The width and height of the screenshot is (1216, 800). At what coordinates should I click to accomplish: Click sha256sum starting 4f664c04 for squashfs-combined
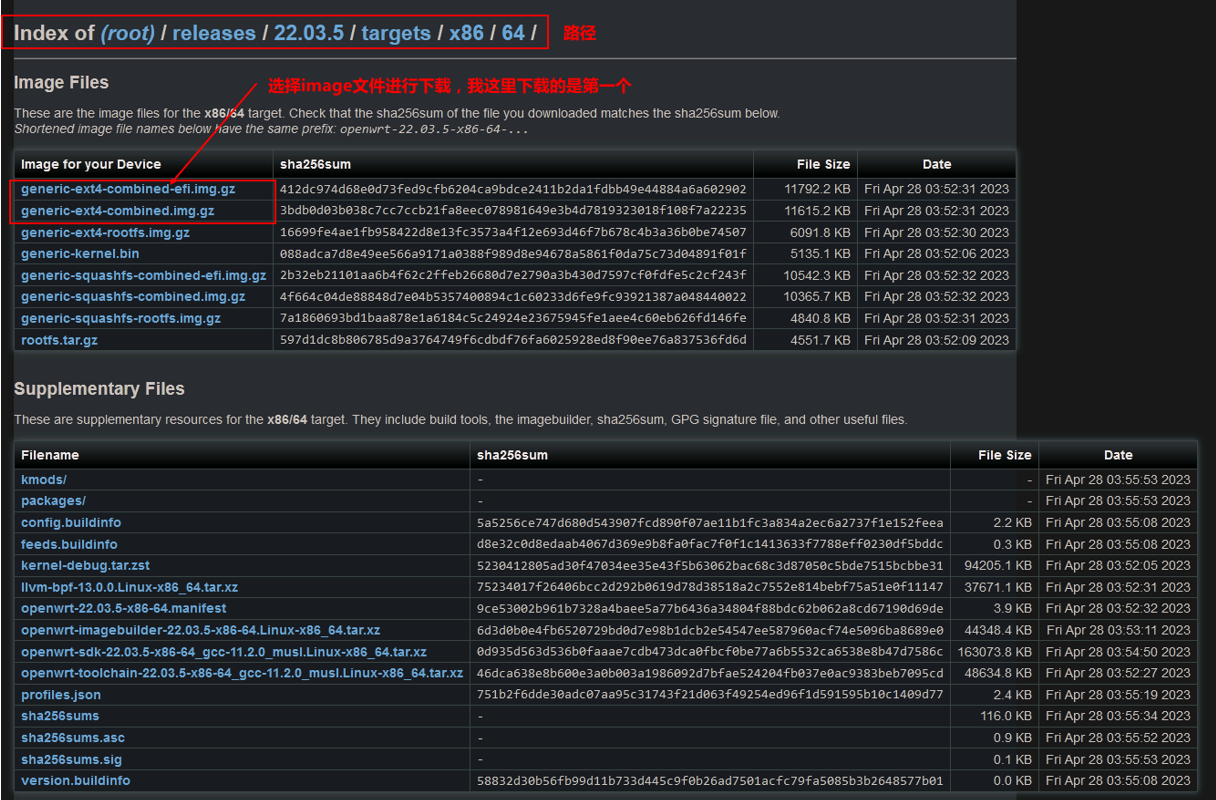tap(513, 297)
